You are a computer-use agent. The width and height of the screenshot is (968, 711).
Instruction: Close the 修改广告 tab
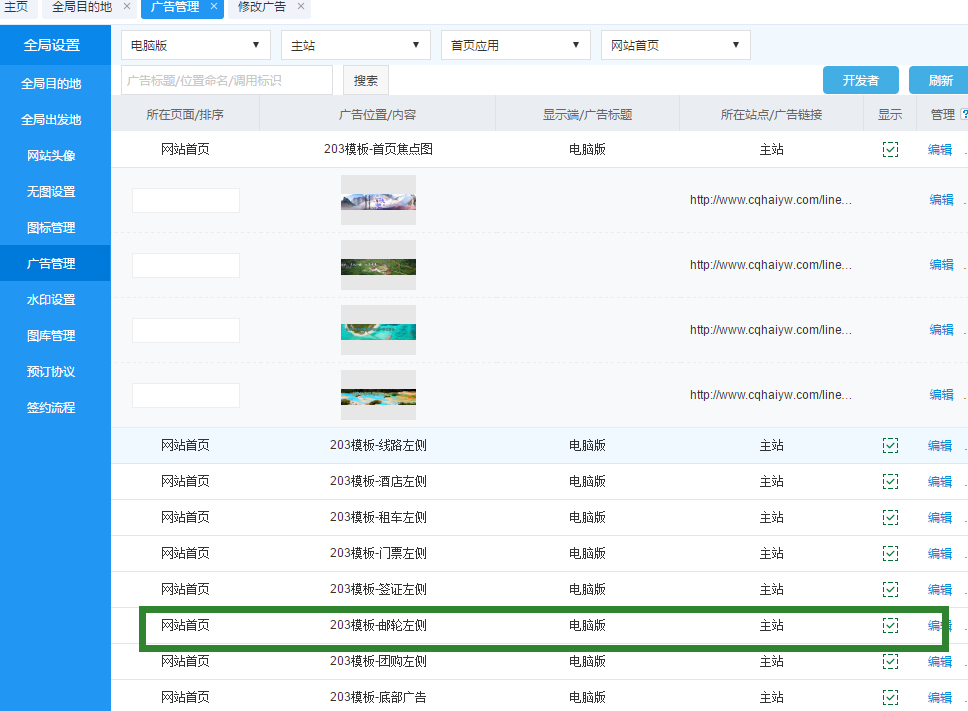(301, 7)
